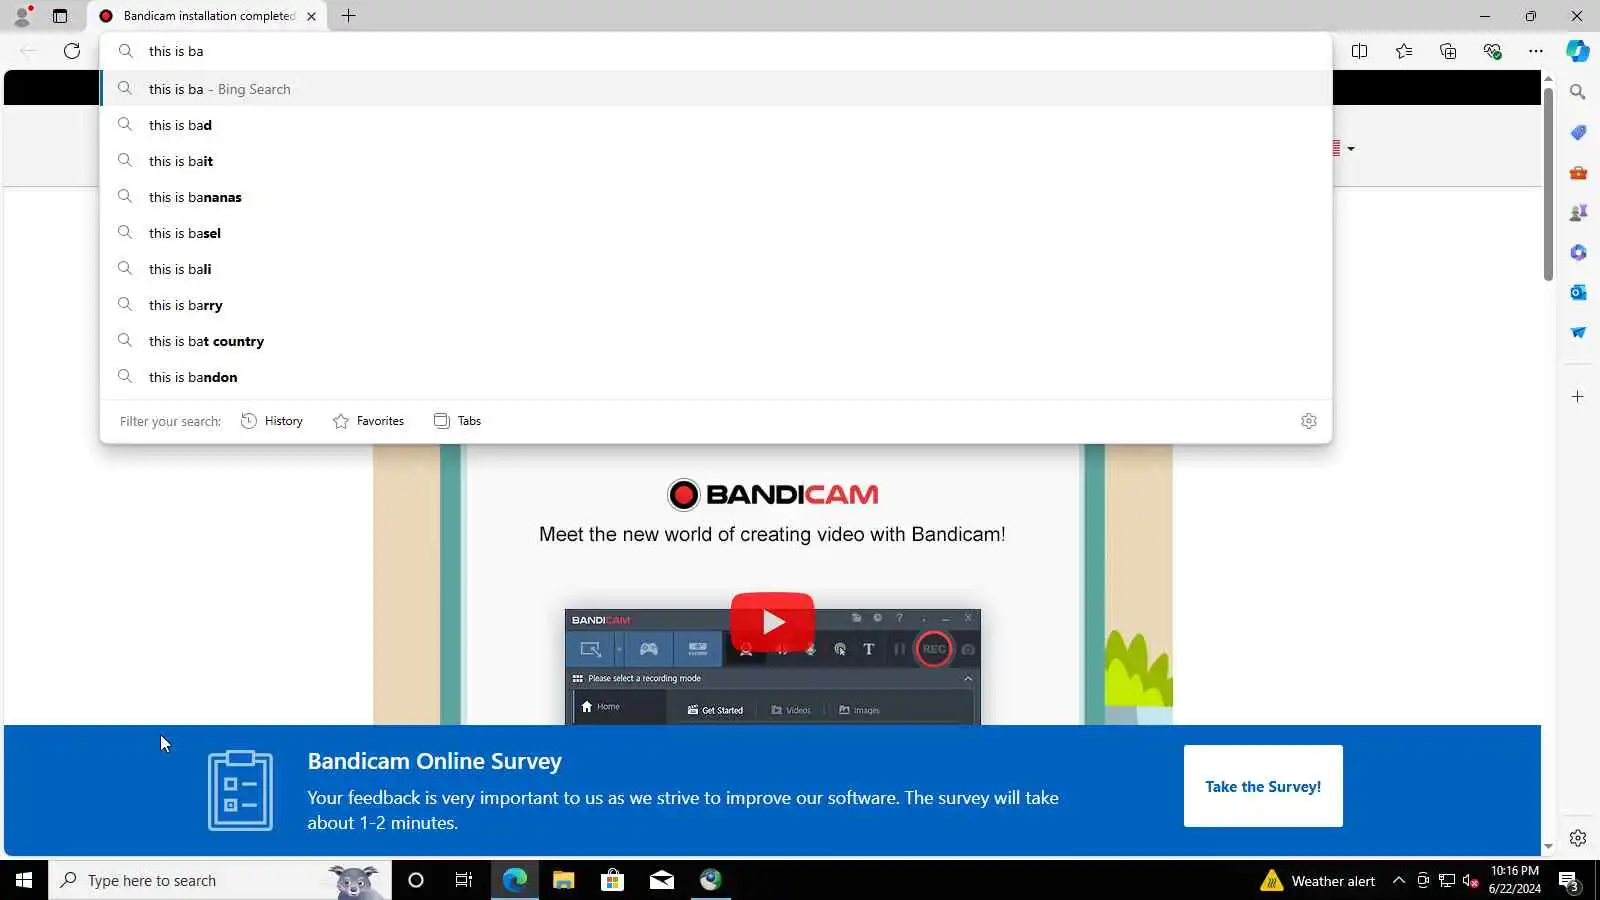Show hidden system tray icons

(1398, 880)
